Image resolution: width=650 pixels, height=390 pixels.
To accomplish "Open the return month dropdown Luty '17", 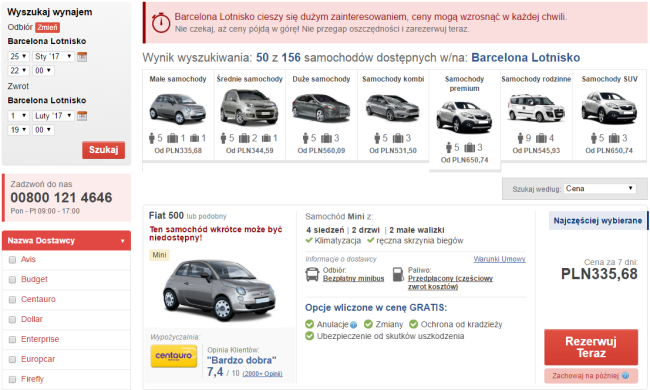I will coord(53,116).
